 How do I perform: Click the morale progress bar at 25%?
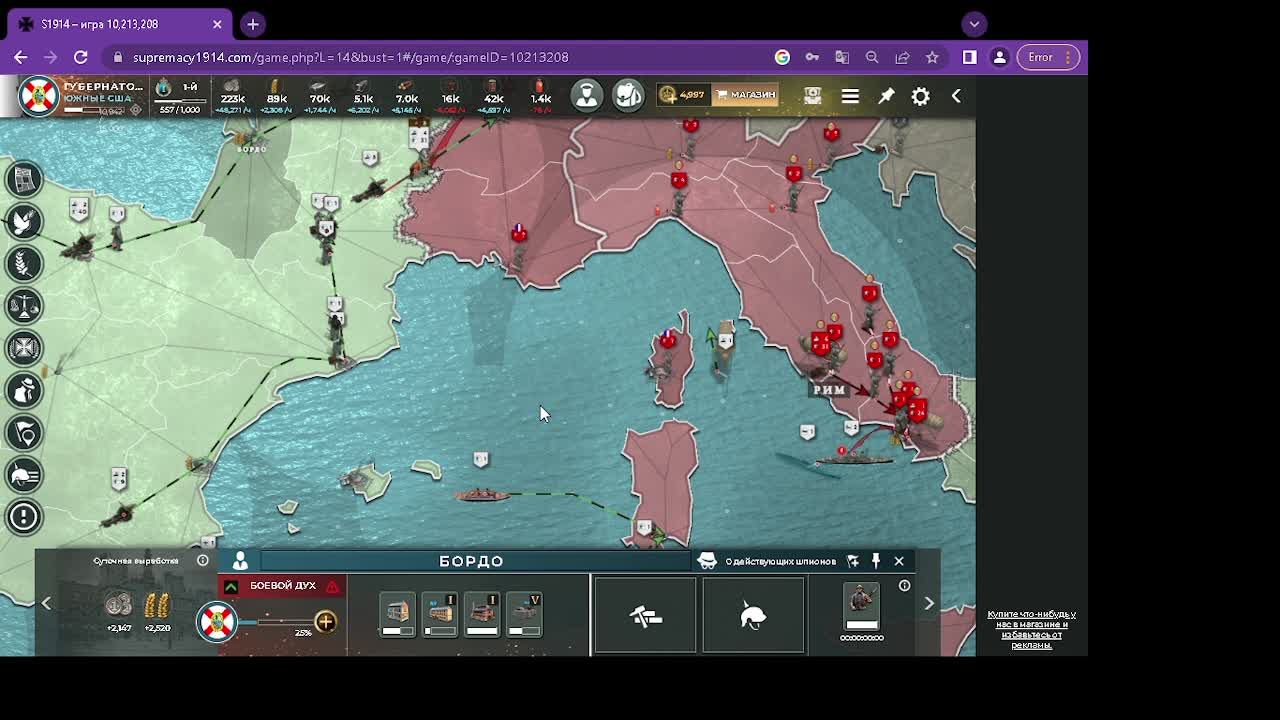coord(275,623)
